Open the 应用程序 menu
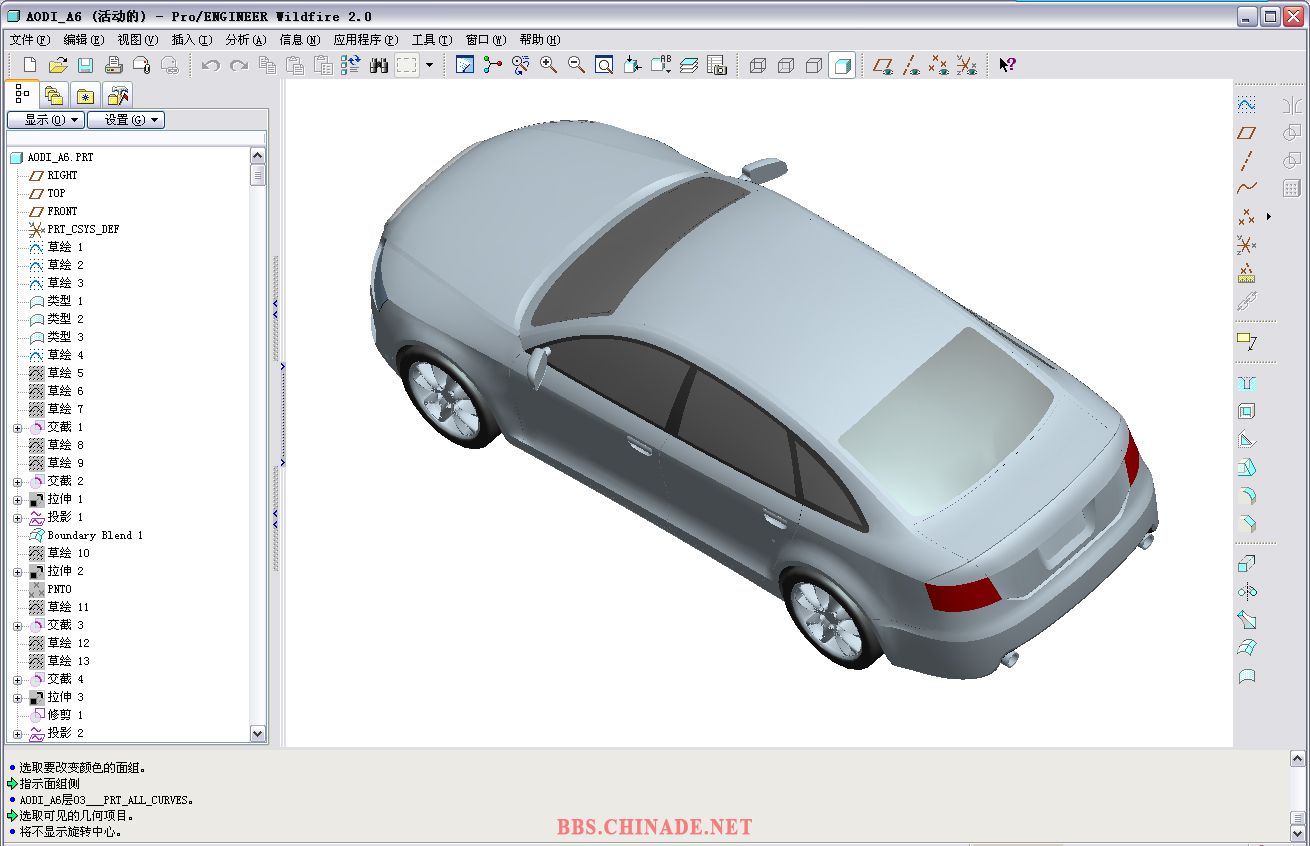Viewport: 1310px width, 846px height. tap(366, 40)
